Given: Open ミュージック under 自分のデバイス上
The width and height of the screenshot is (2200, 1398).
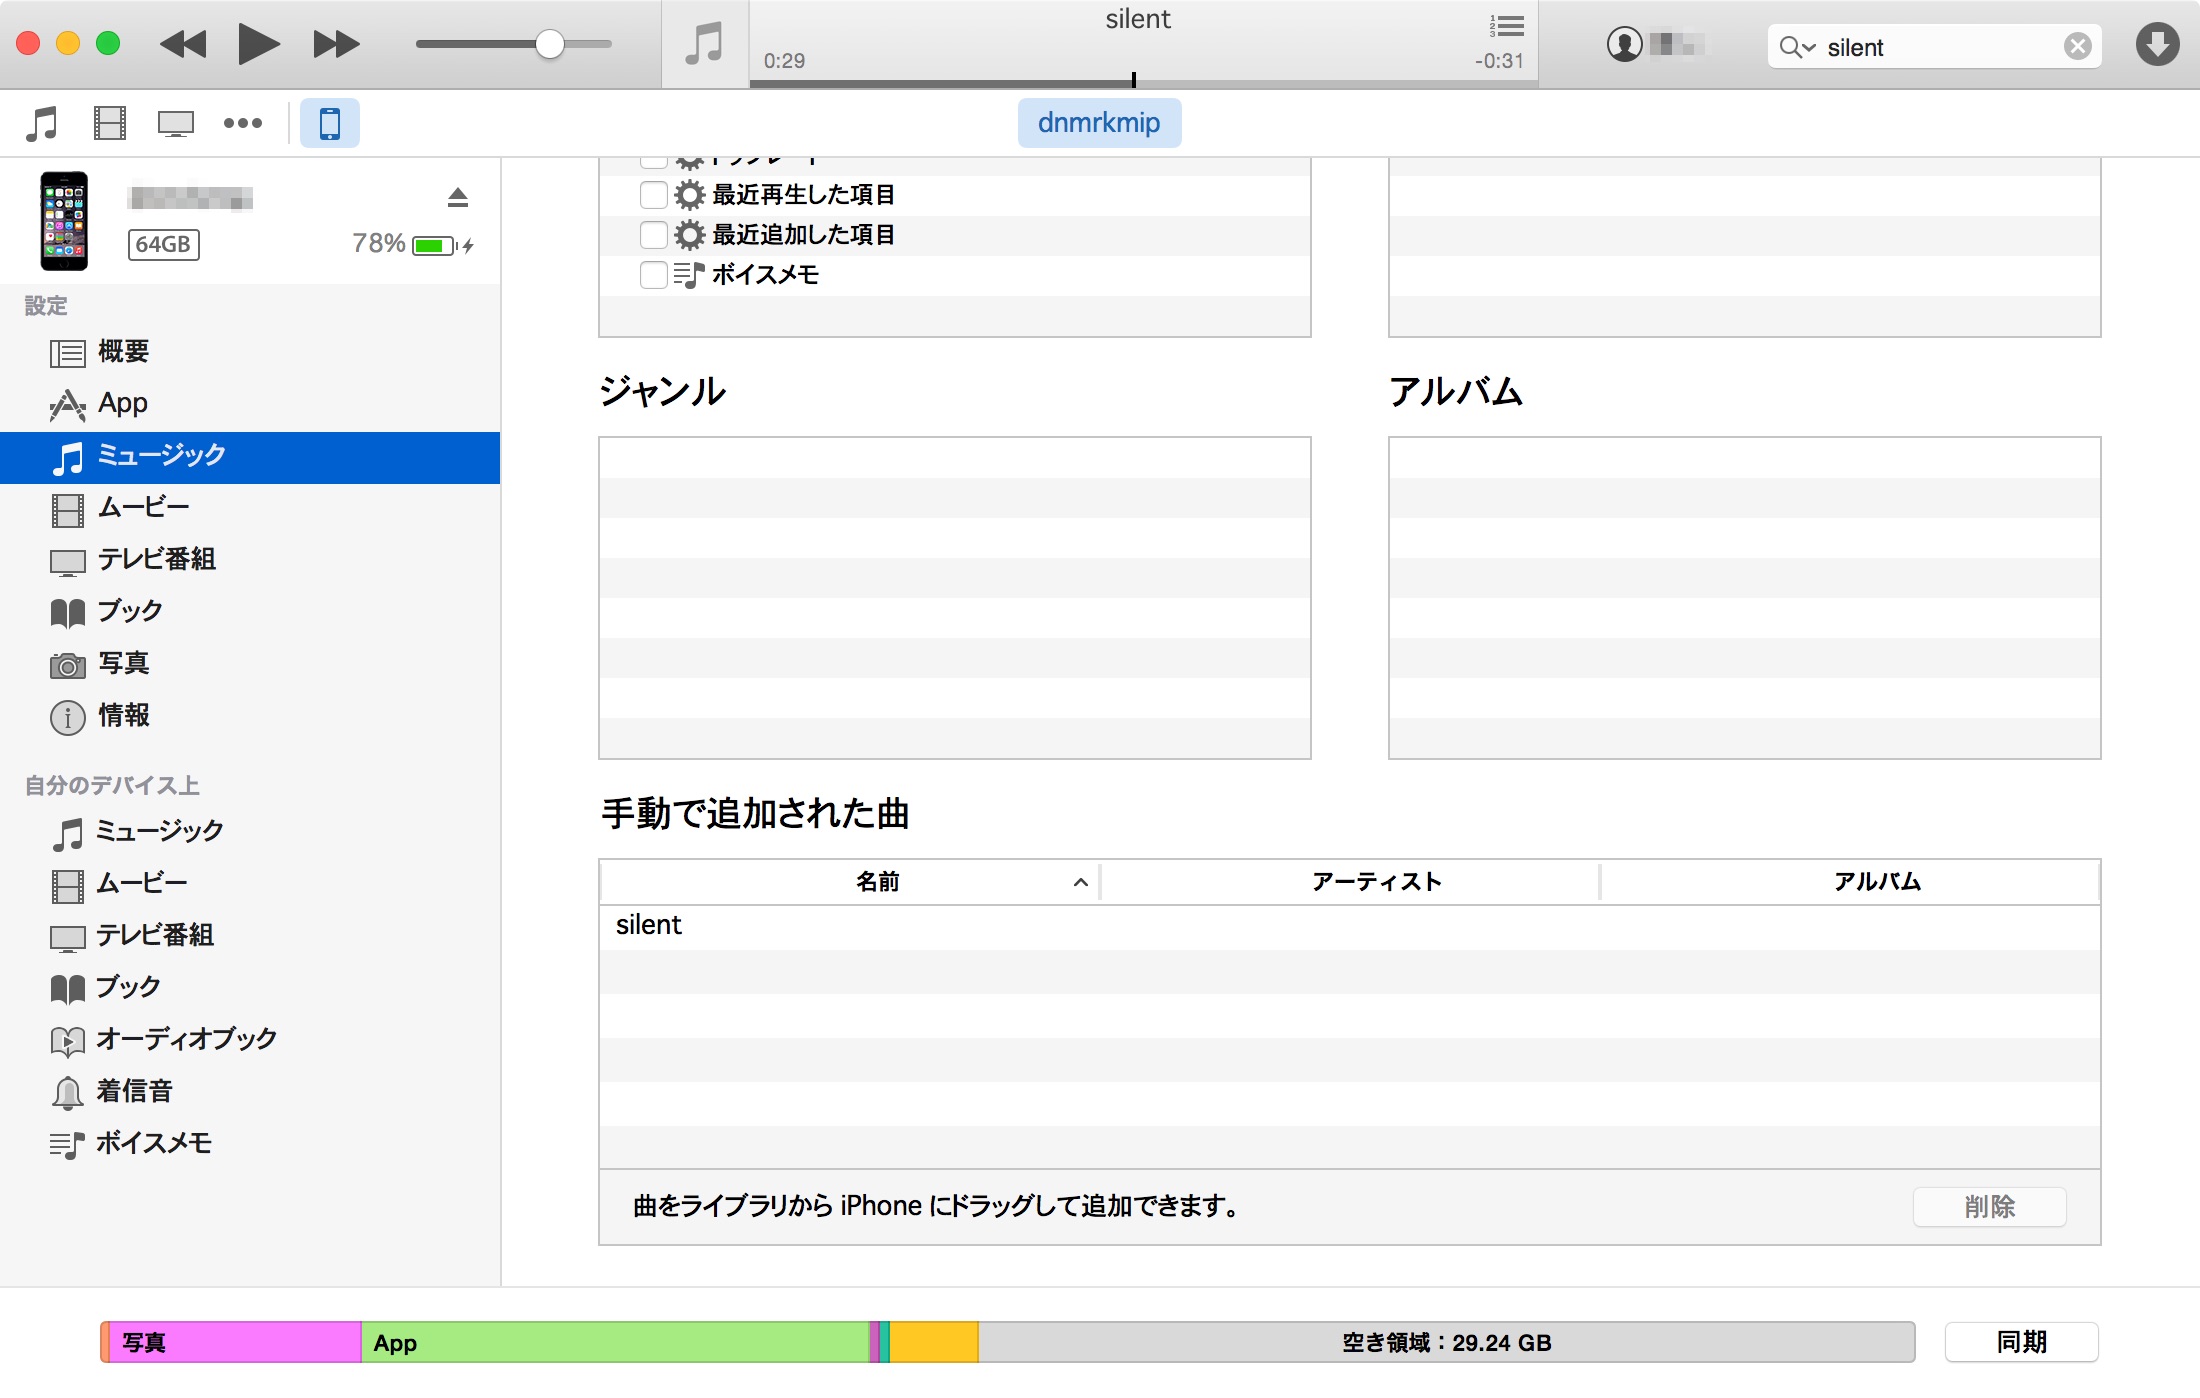Looking at the screenshot, I should tap(250, 832).
